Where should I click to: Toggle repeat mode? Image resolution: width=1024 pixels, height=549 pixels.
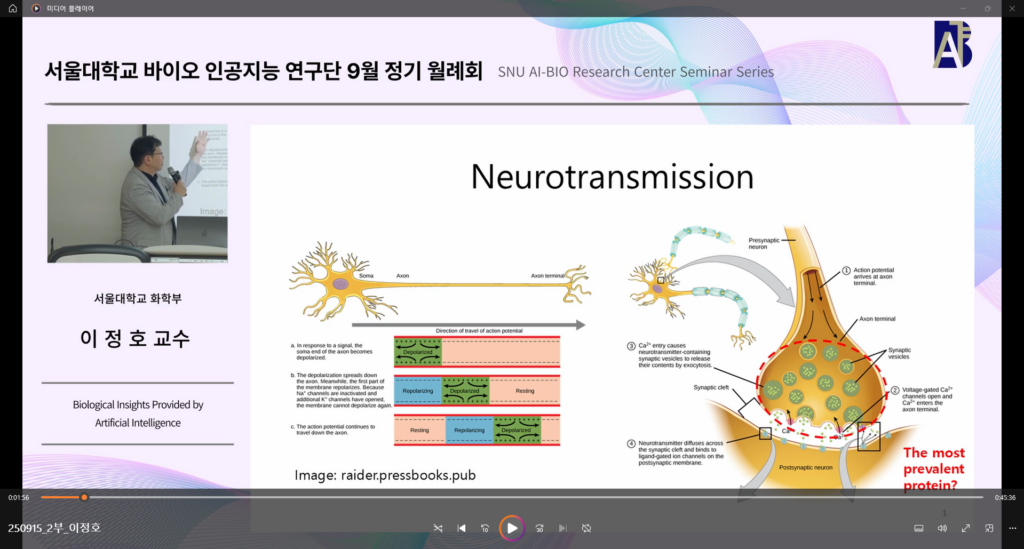point(587,528)
